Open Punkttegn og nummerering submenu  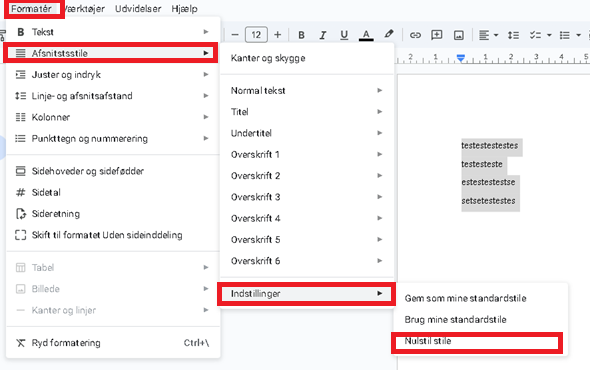[x=113, y=139]
